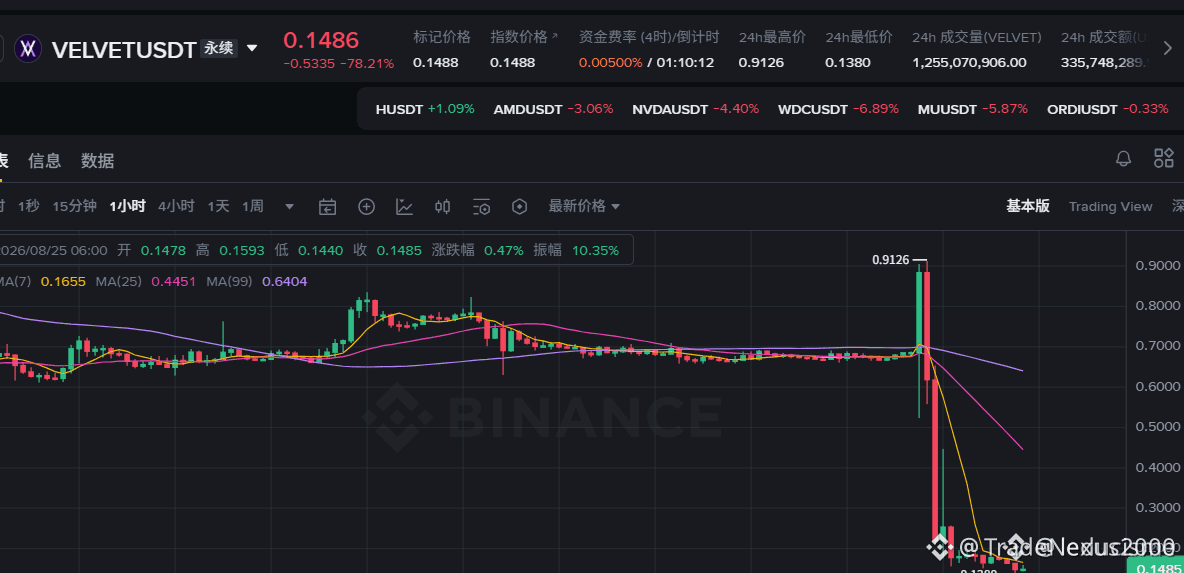1184x573 pixels.
Task: Open the VELVETUSDT pair selector dropdown arrow
Action: (x=252, y=49)
